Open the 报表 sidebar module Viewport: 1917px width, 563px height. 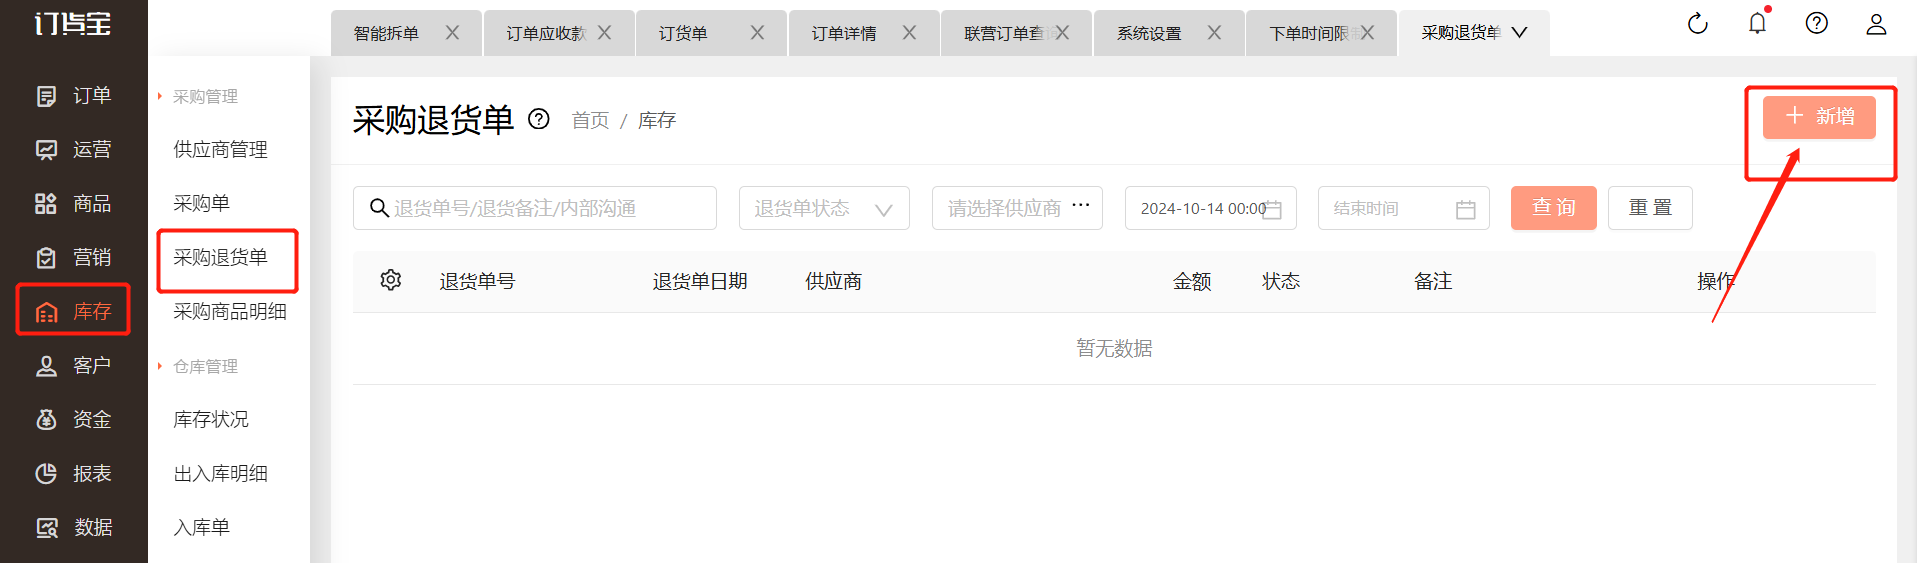[74, 474]
